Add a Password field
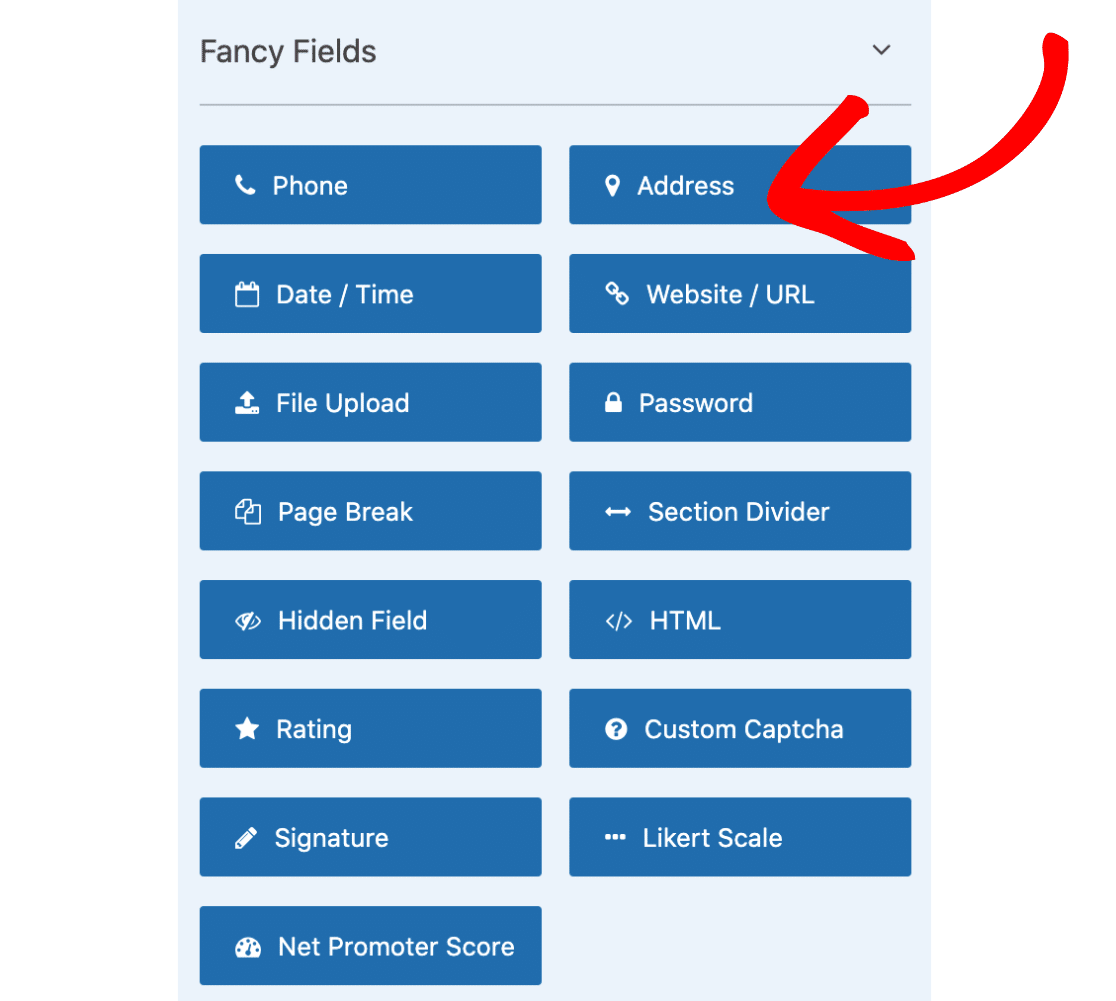 click(x=740, y=402)
